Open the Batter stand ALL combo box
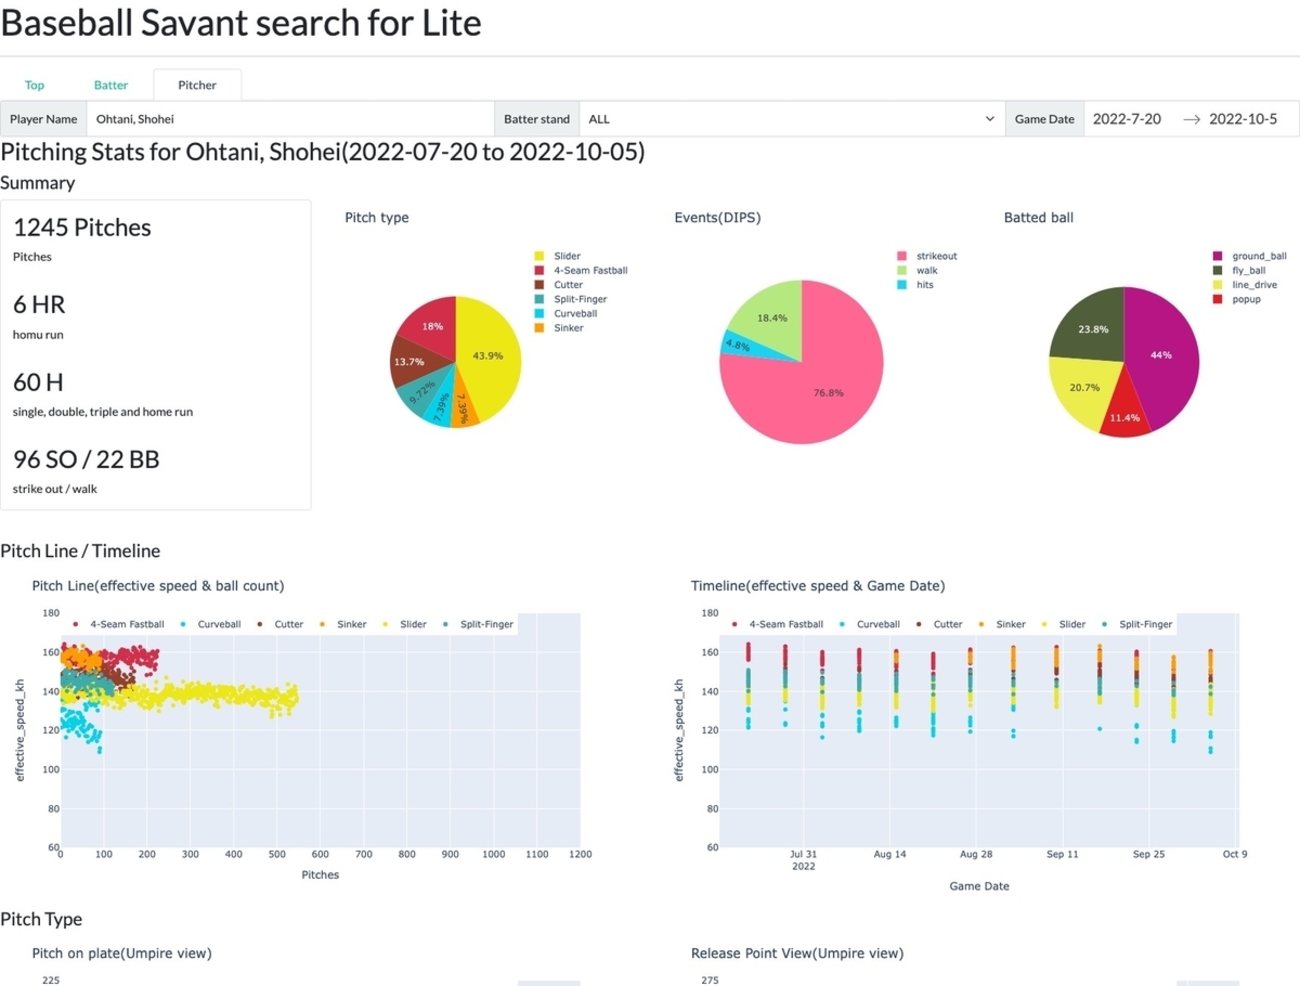Image resolution: width=1300 pixels, height=986 pixels. tap(792, 119)
